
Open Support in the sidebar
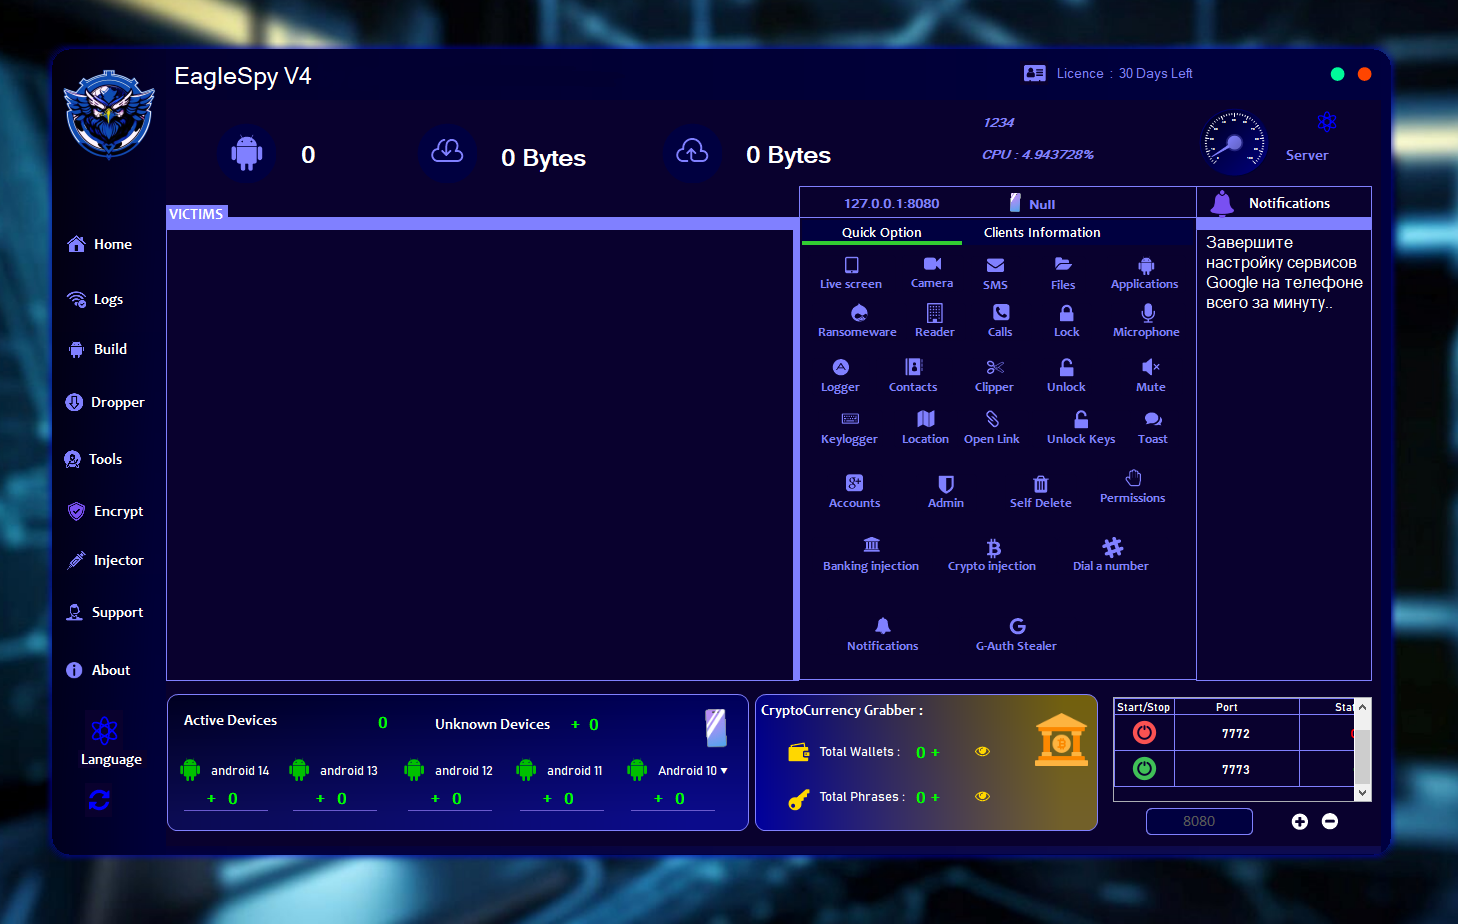pos(104,612)
